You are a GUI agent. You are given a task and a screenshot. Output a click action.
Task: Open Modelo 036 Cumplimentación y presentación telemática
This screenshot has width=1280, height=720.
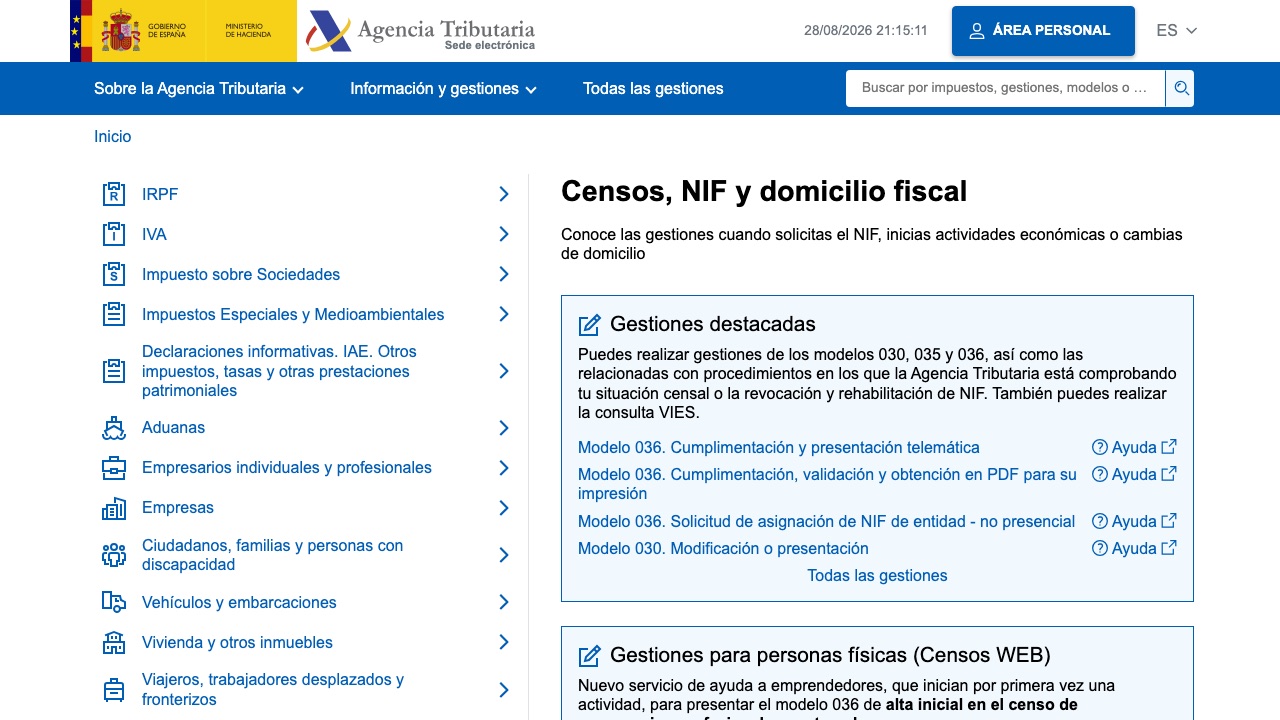click(779, 448)
